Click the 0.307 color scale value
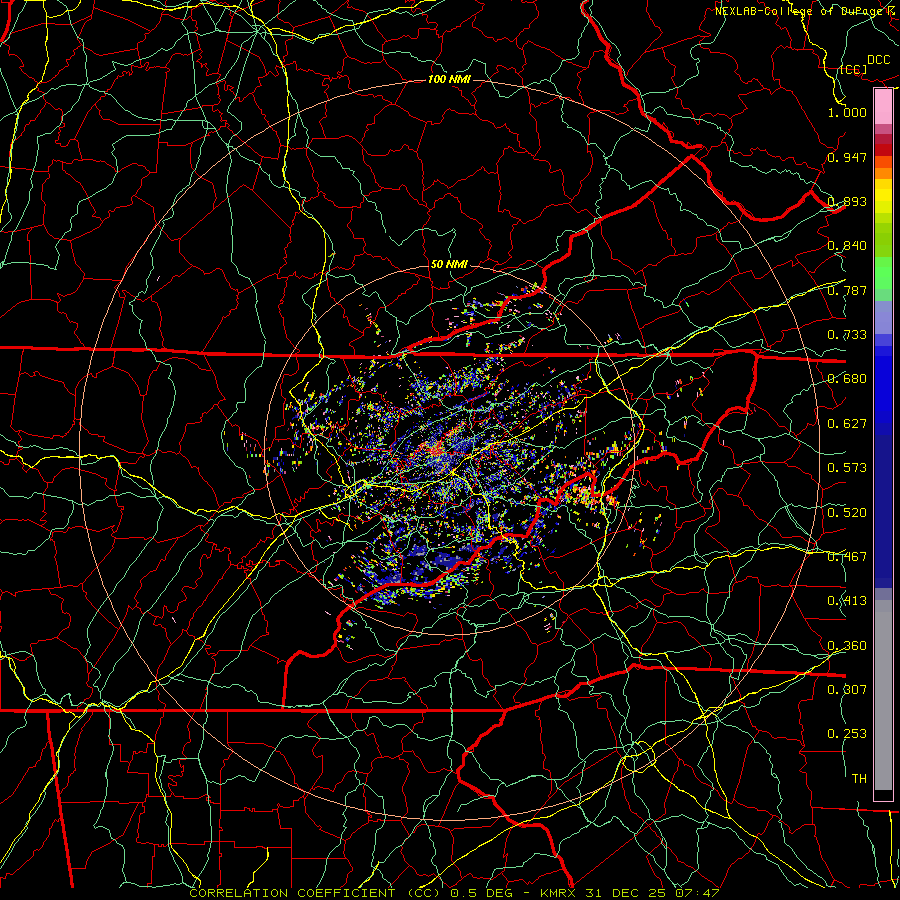900x900 pixels. pyautogui.click(x=847, y=690)
